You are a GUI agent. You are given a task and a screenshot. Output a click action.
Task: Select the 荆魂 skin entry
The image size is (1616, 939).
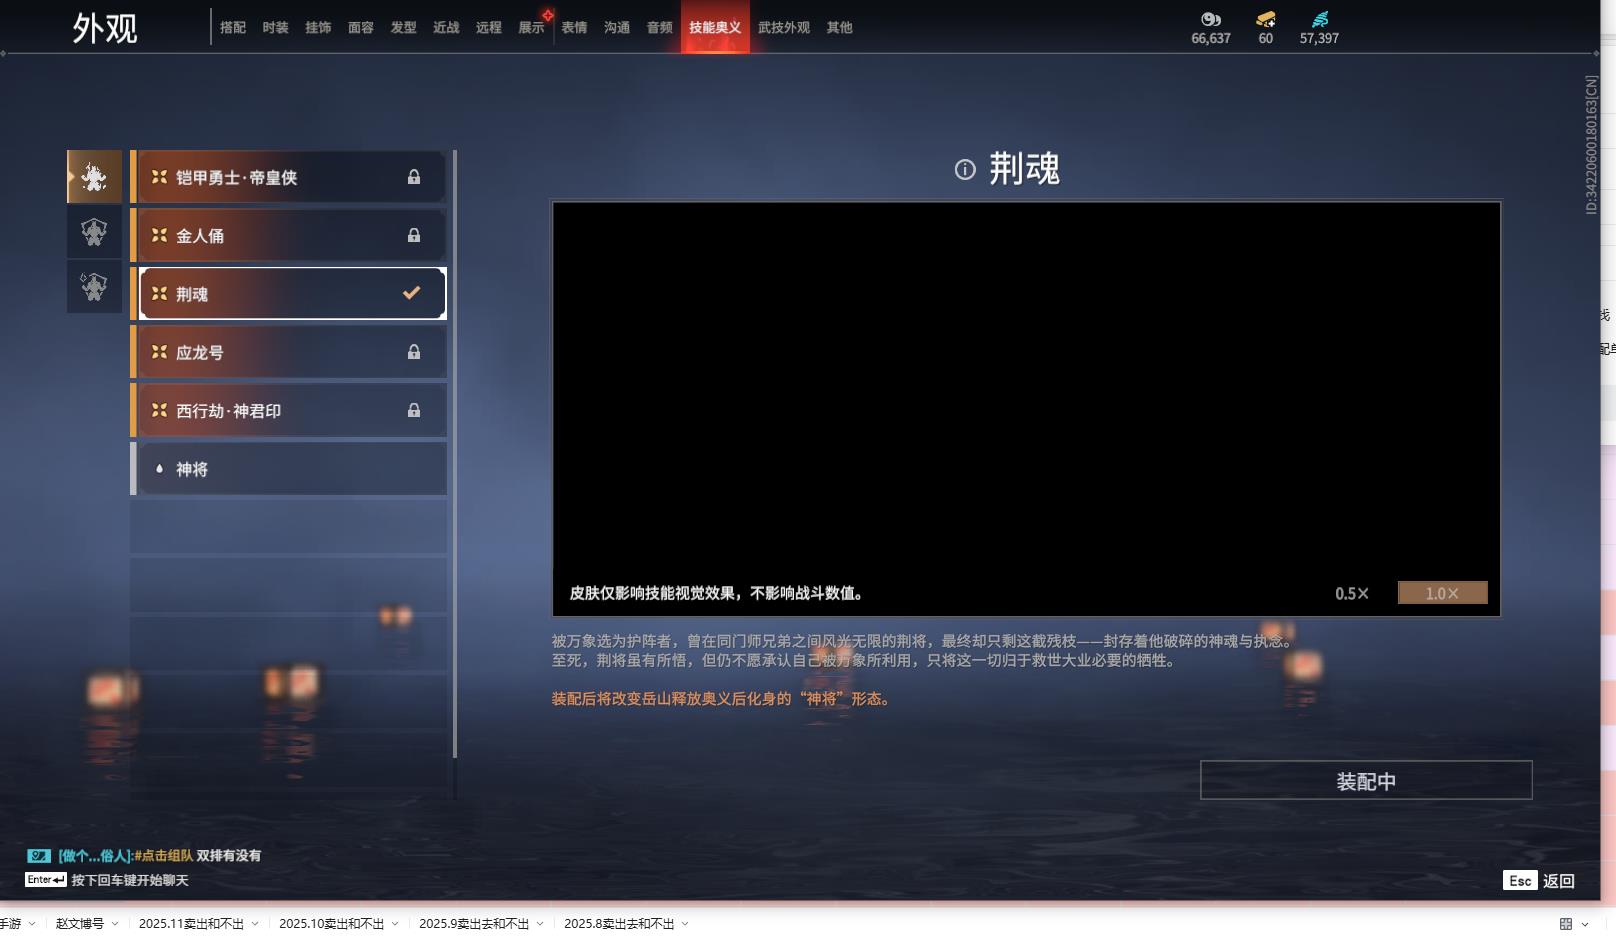point(289,293)
